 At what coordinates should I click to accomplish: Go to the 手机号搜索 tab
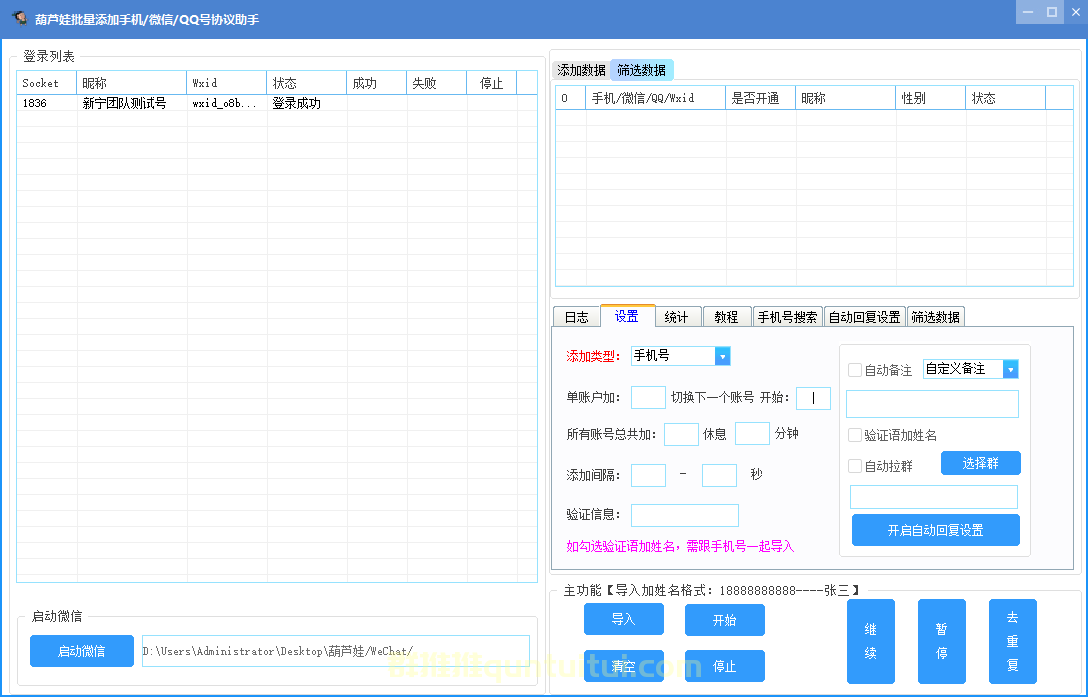pos(788,317)
